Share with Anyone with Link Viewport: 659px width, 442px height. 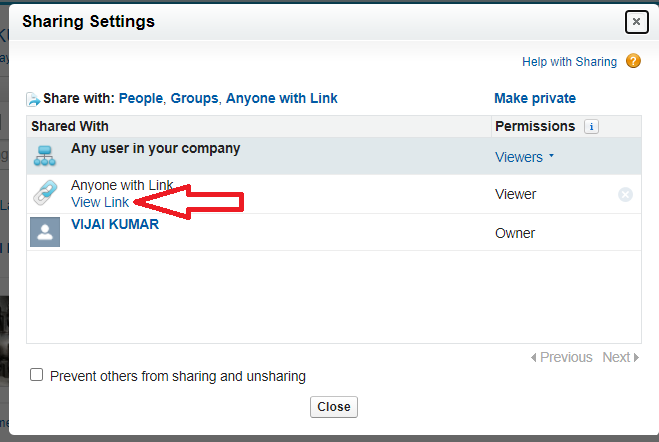(282, 98)
